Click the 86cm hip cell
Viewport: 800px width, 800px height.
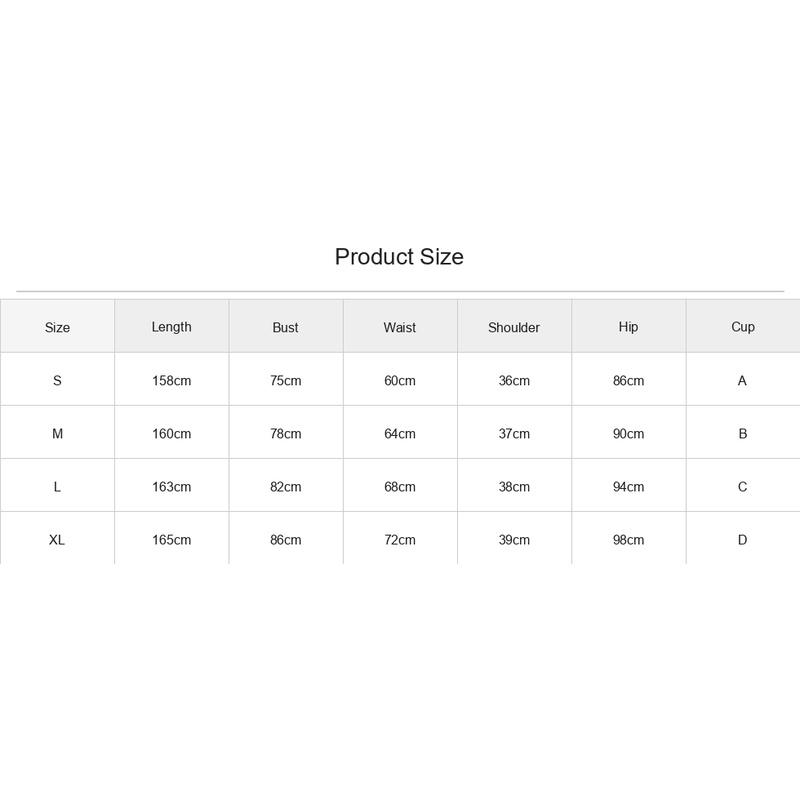[628, 380]
